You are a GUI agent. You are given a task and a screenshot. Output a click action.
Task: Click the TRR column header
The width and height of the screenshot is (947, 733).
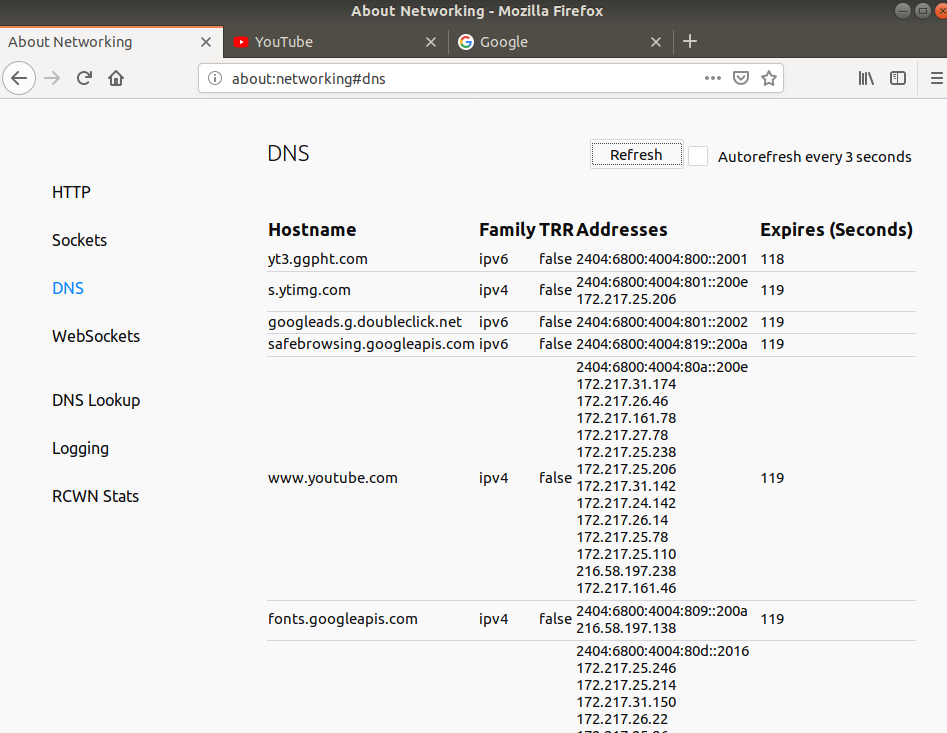coord(556,229)
